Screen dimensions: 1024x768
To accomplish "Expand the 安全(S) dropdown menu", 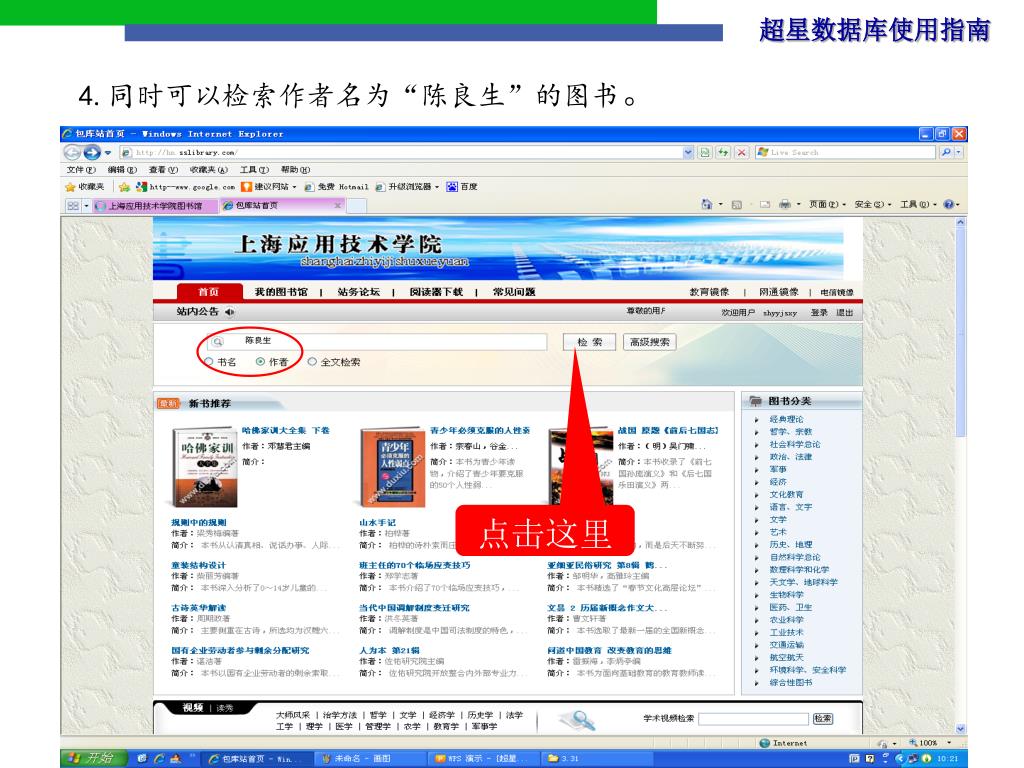I will [873, 204].
